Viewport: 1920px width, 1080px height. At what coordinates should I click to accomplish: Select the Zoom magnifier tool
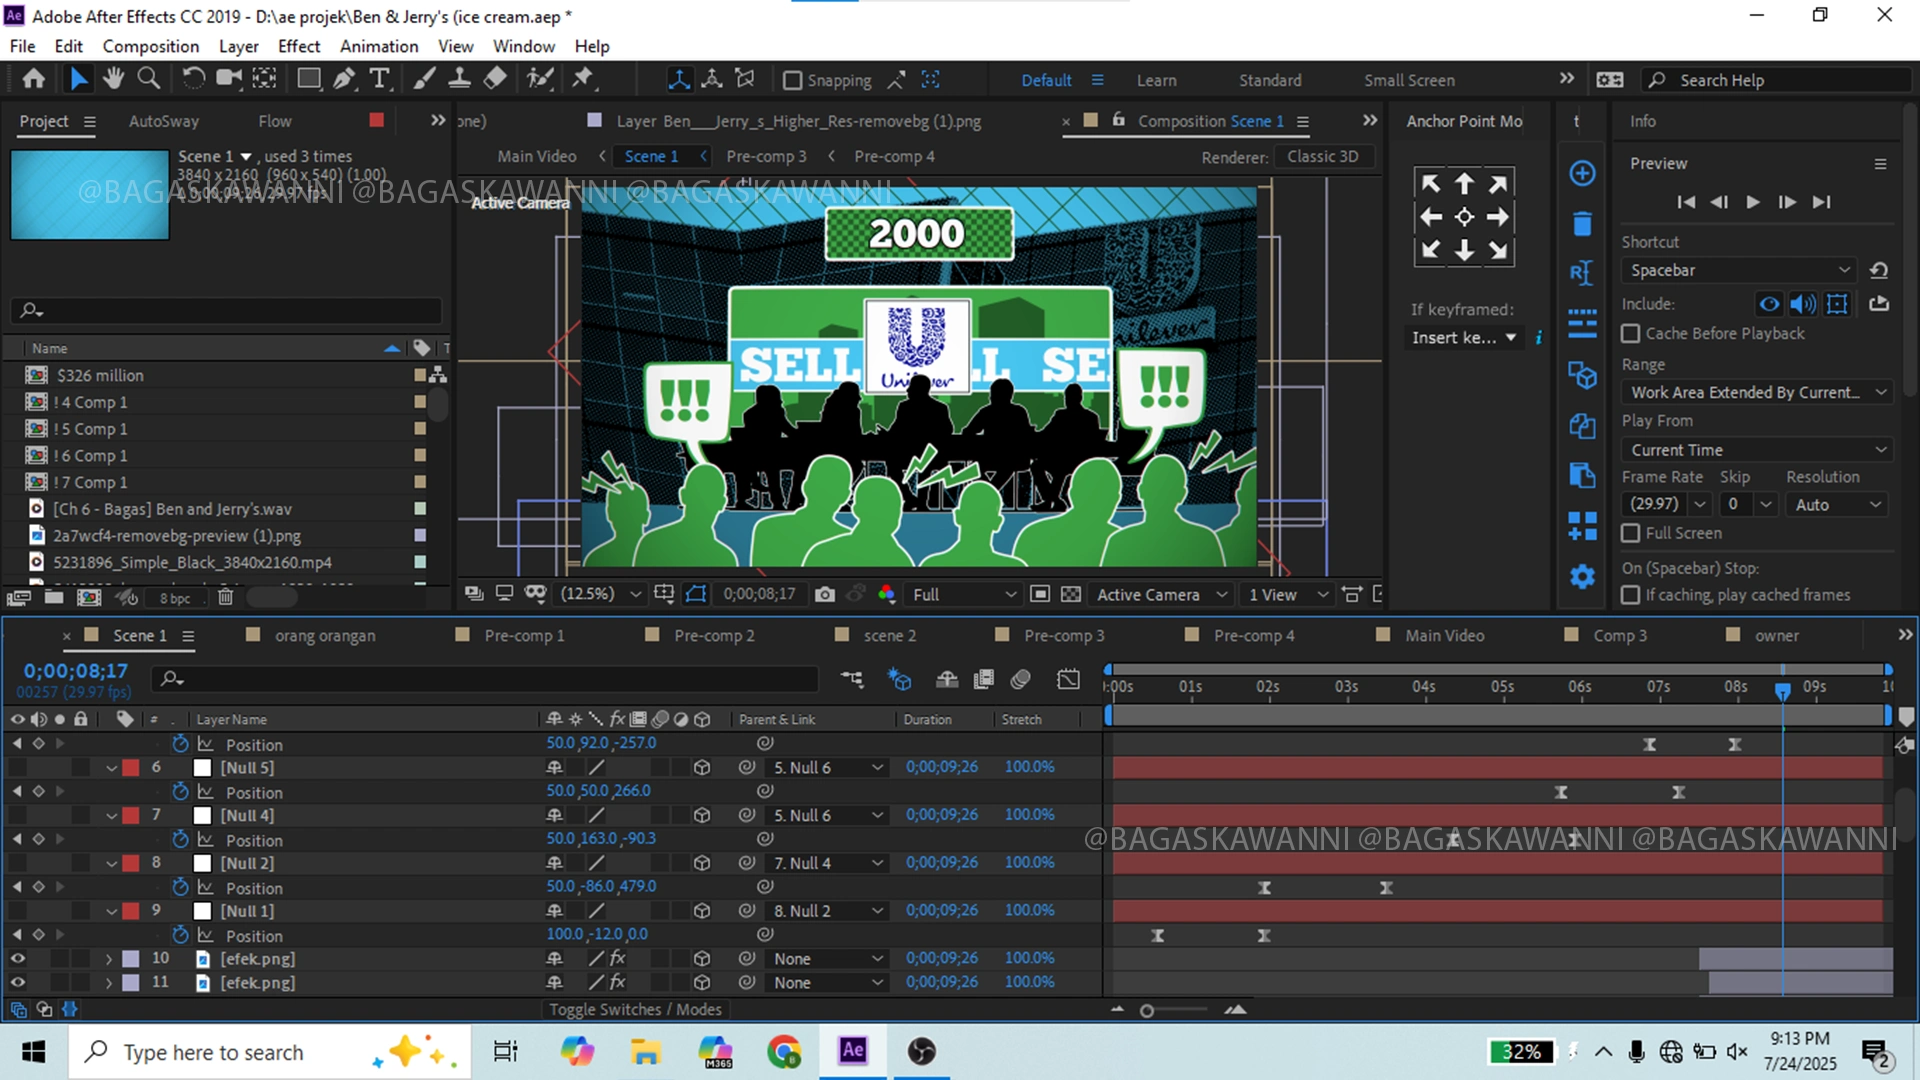[149, 79]
